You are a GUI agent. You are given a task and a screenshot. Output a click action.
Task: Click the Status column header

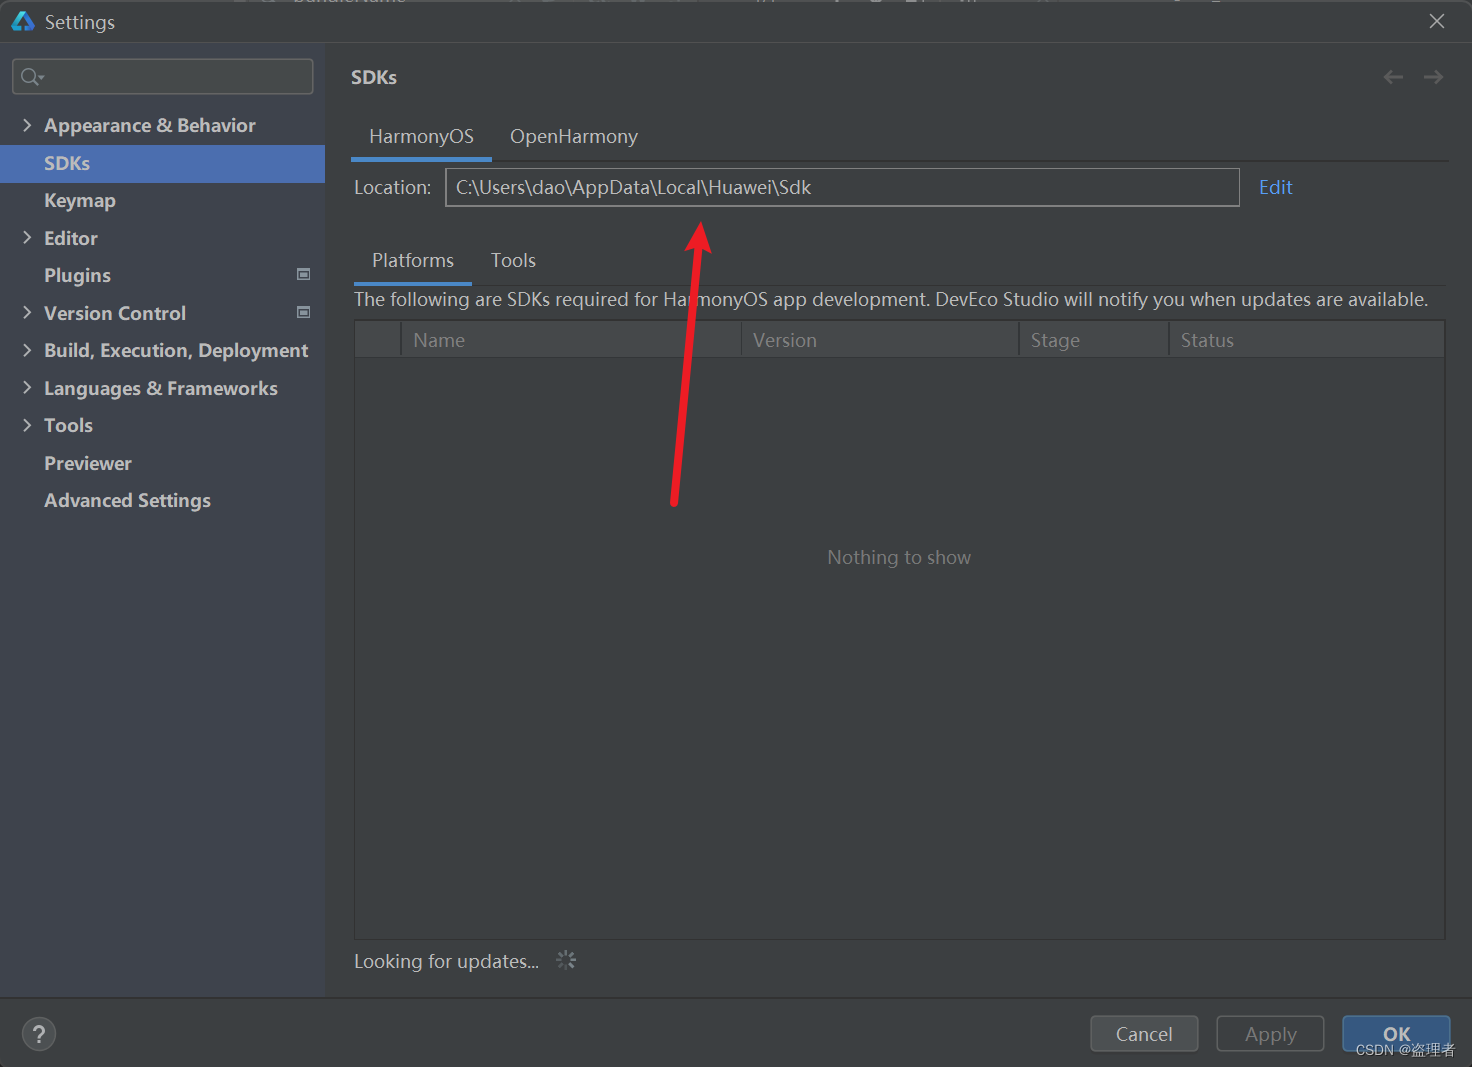(1307, 340)
